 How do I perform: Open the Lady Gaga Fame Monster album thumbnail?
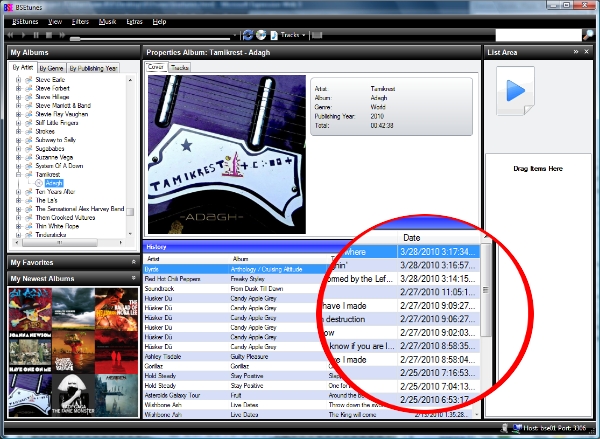[73, 395]
